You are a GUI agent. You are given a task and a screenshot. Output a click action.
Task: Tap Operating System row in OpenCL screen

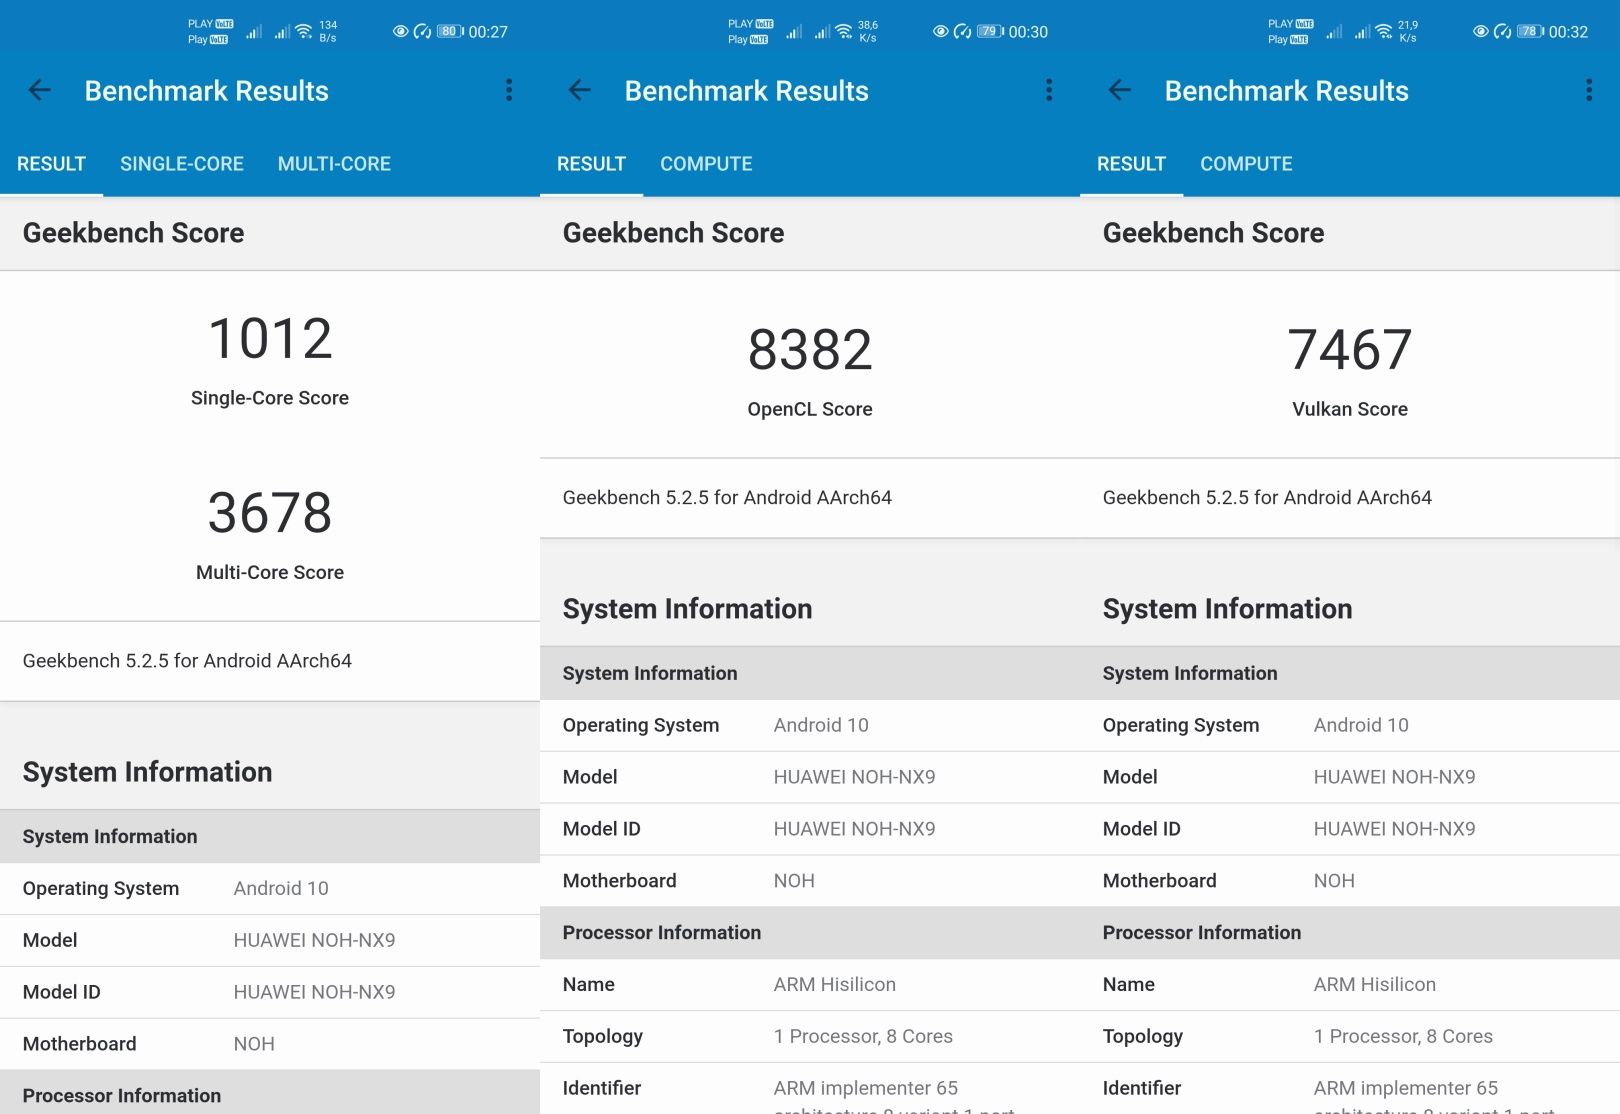(810, 725)
